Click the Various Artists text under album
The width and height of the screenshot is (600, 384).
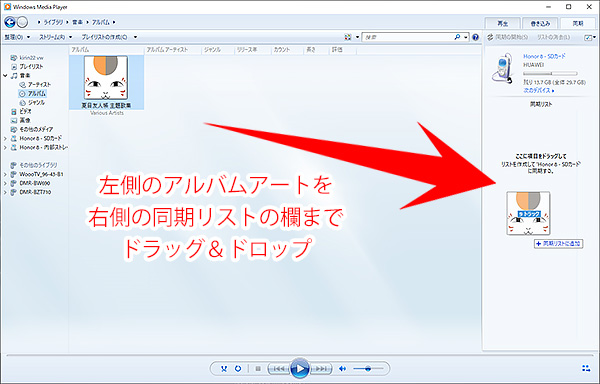click(106, 113)
